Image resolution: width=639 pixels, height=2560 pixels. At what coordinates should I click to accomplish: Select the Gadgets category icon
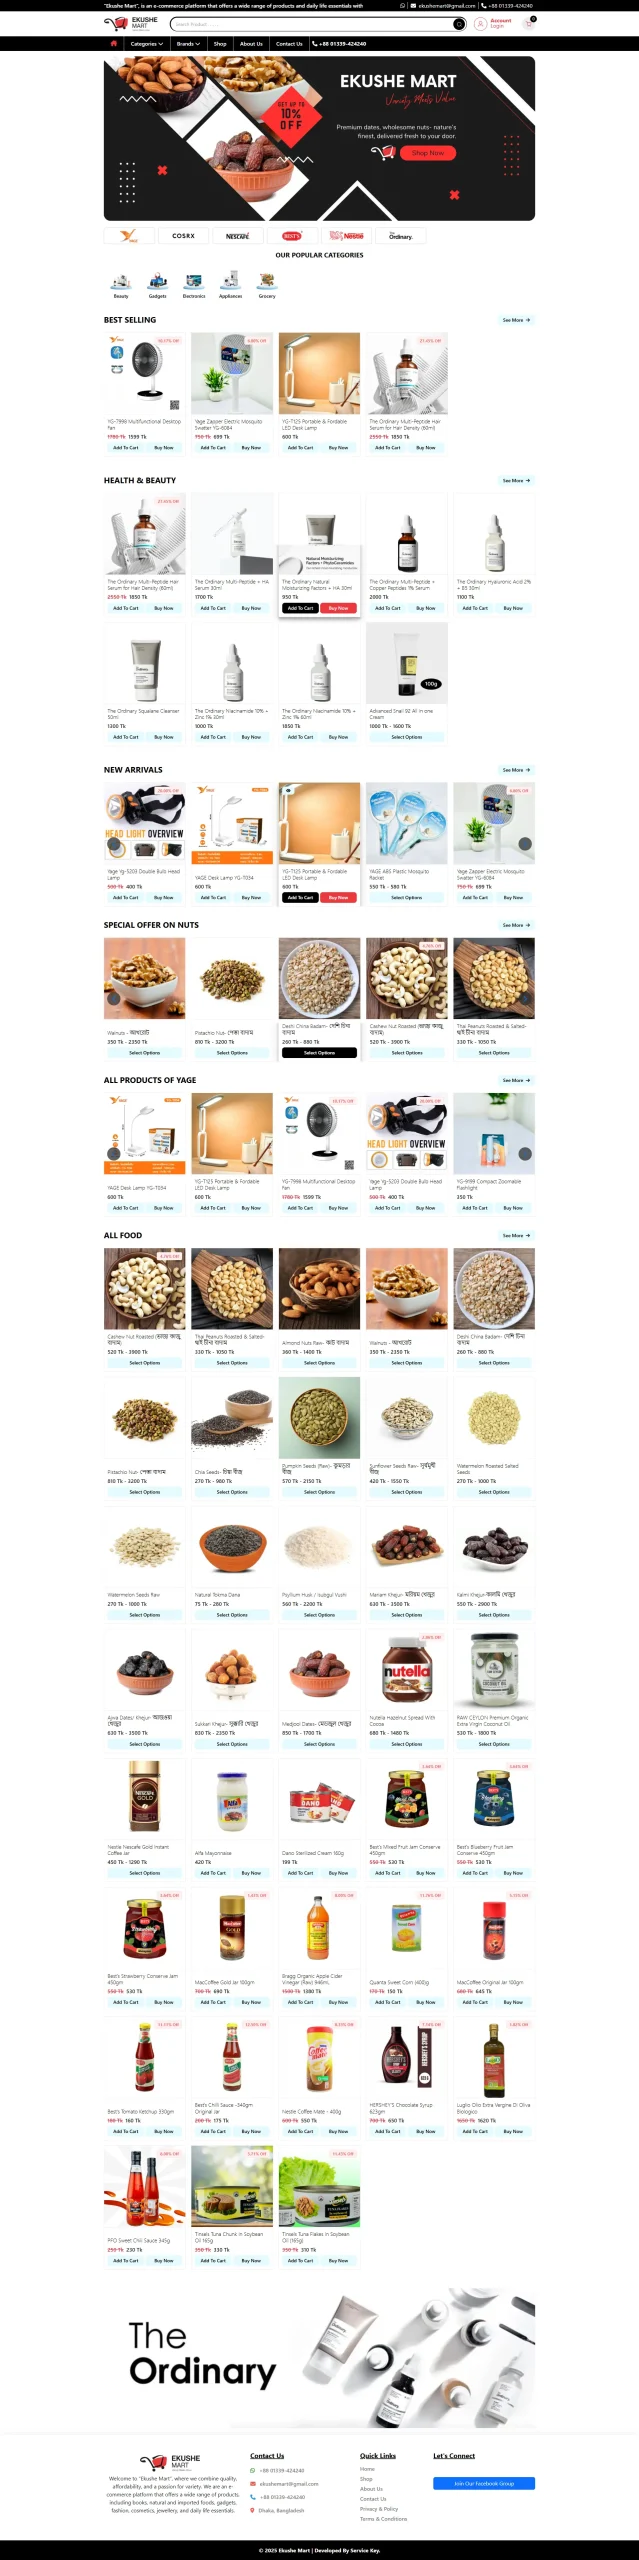click(x=158, y=281)
